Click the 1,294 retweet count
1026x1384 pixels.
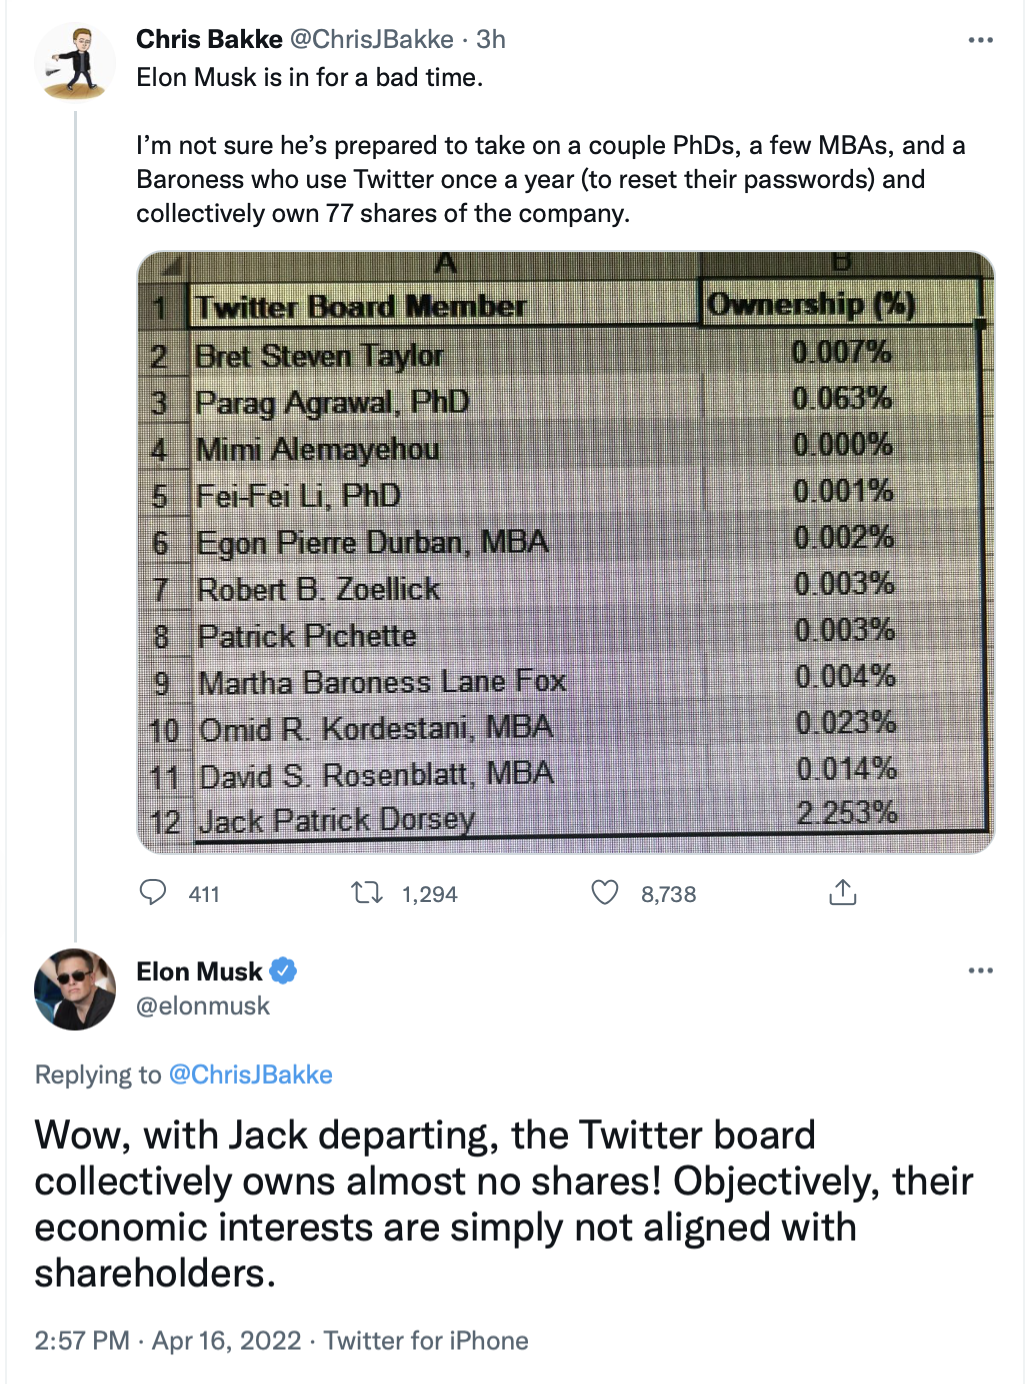(430, 894)
